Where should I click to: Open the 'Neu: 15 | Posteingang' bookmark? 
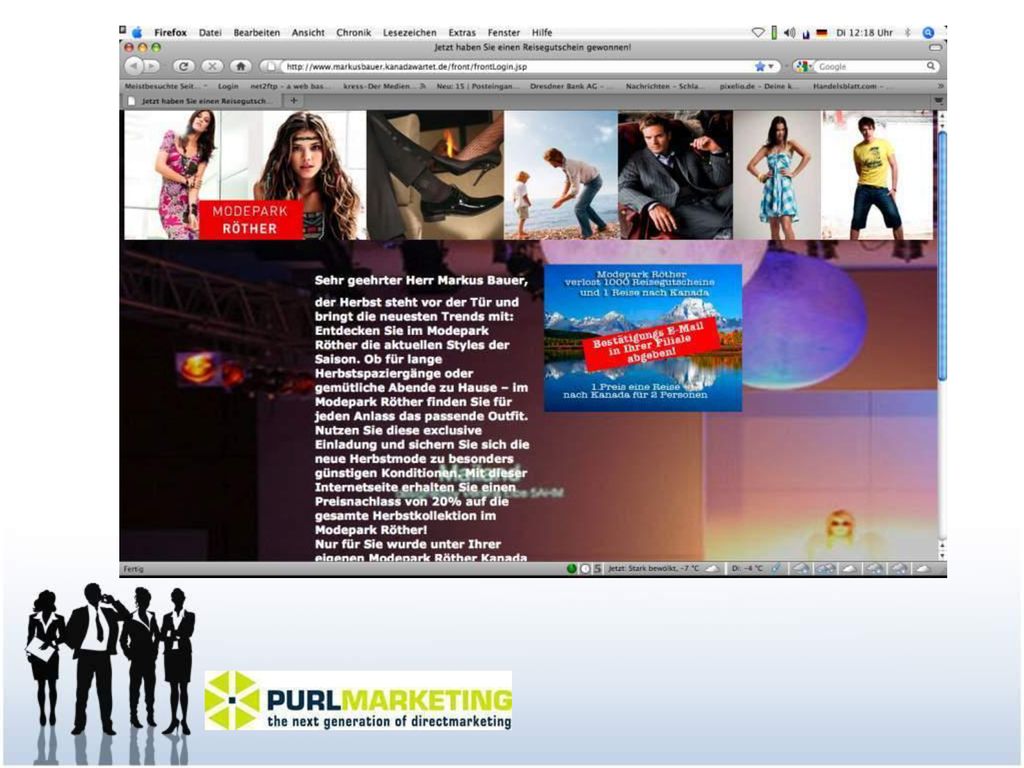click(478, 86)
